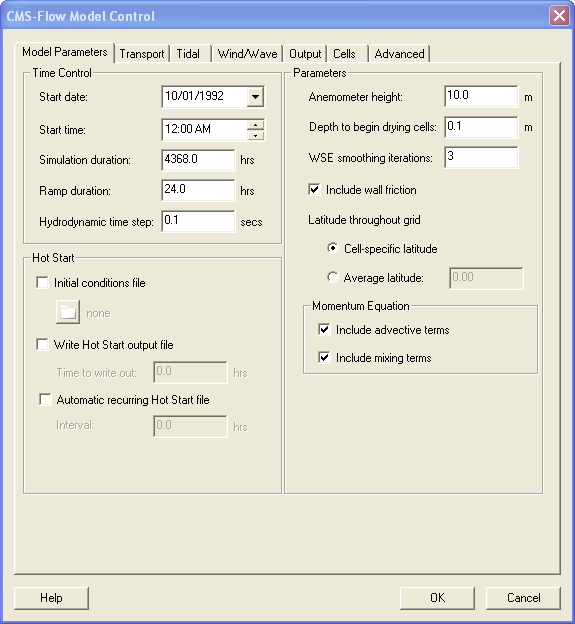Screen dimensions: 575x624
Task: Click the 'Momentum Equation' group label
Action: tap(361, 306)
